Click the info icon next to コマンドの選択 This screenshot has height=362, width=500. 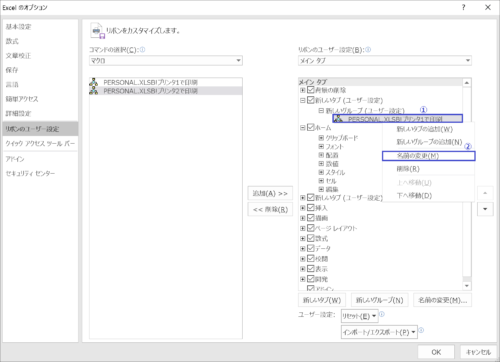142,50
